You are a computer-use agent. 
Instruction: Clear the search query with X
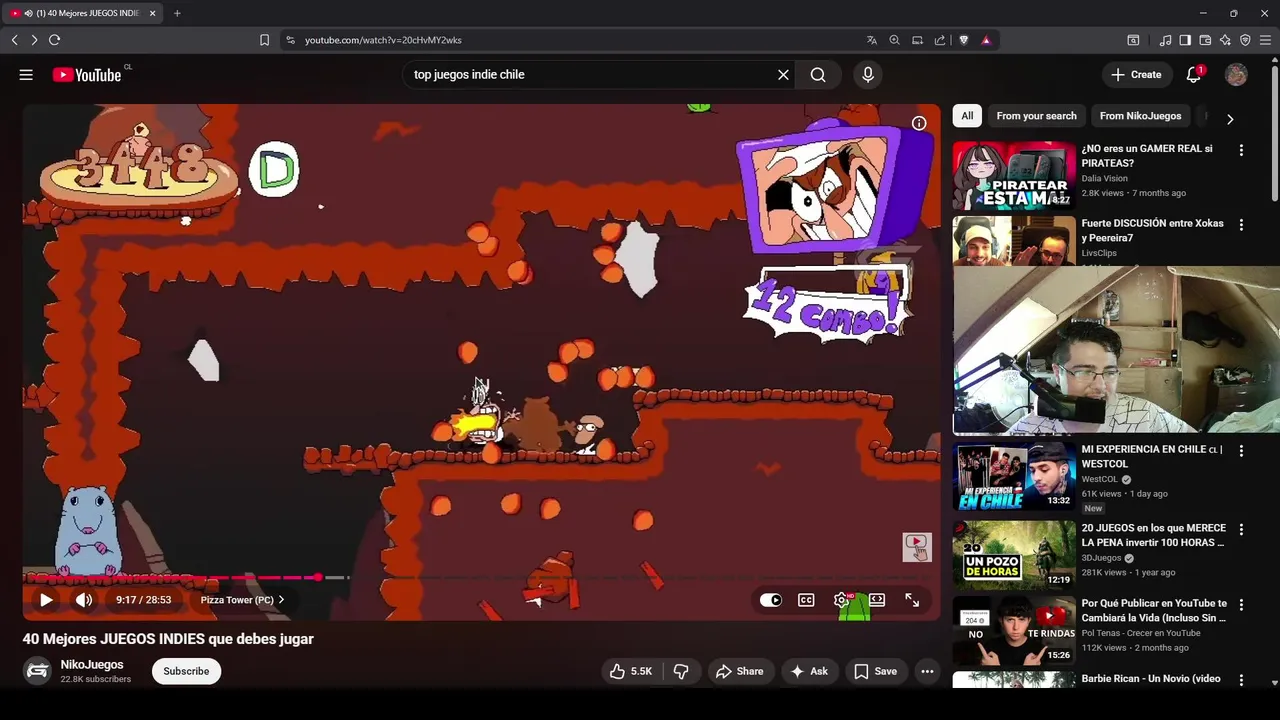[x=783, y=75]
